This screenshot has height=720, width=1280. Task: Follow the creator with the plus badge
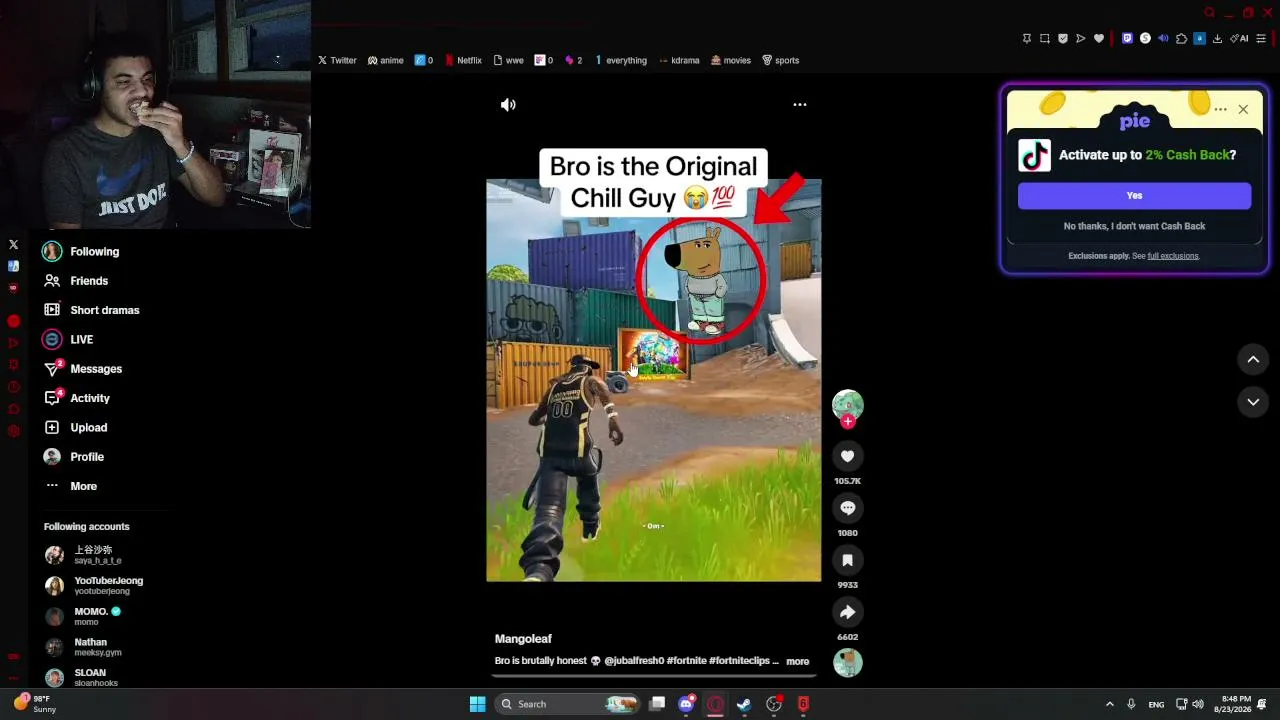pos(847,421)
